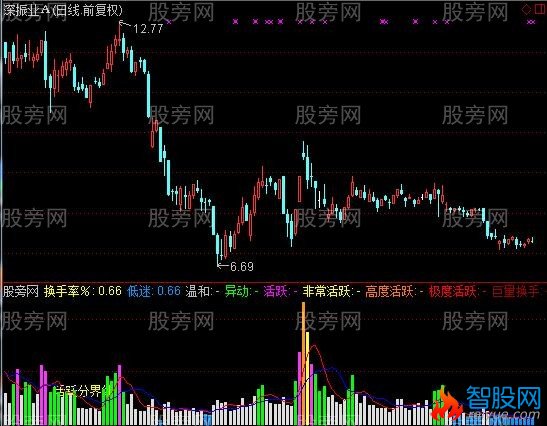Click the chart title 深振业A(日线.前复权)
Viewport: 547px width, 426px height.
pyautogui.click(x=63, y=10)
